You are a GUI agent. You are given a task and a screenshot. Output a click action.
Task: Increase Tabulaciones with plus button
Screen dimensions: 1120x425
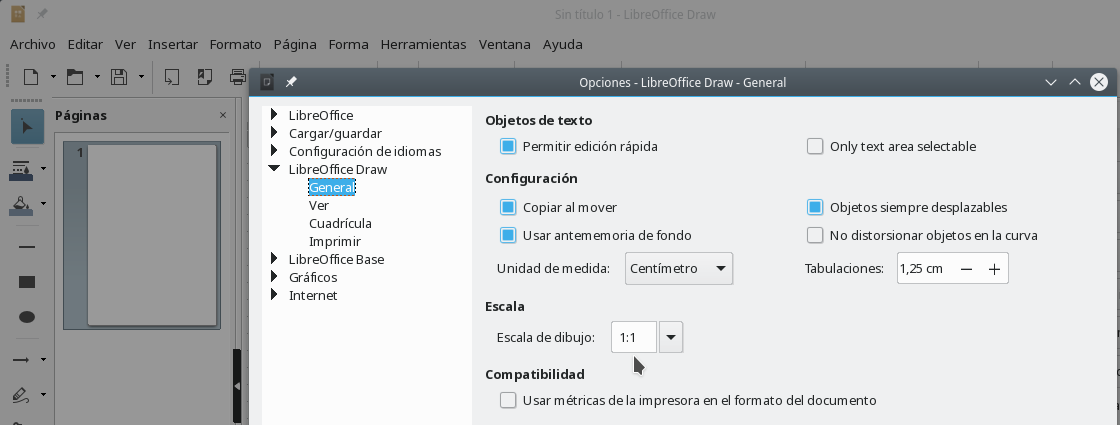click(x=994, y=269)
